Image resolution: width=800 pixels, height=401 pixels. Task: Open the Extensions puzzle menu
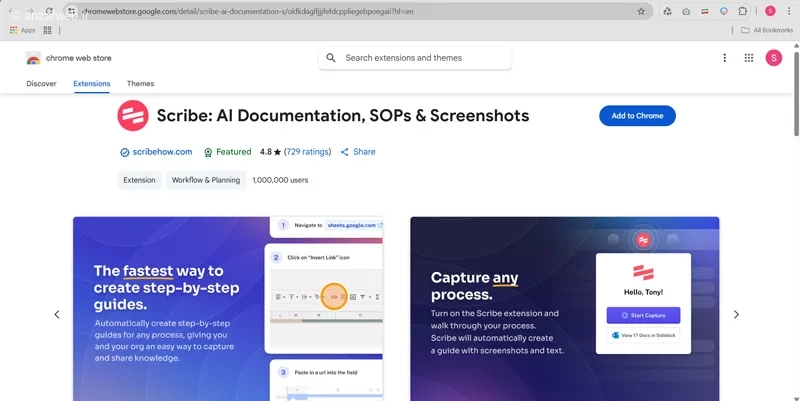[x=742, y=11]
